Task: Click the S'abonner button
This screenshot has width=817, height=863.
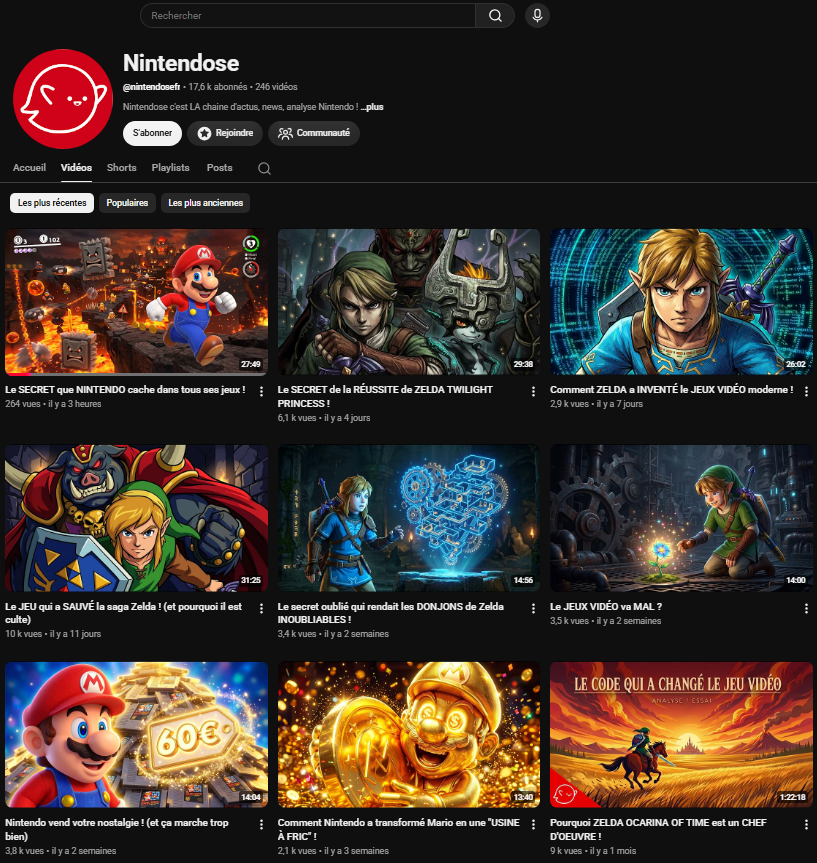Action: (x=152, y=133)
